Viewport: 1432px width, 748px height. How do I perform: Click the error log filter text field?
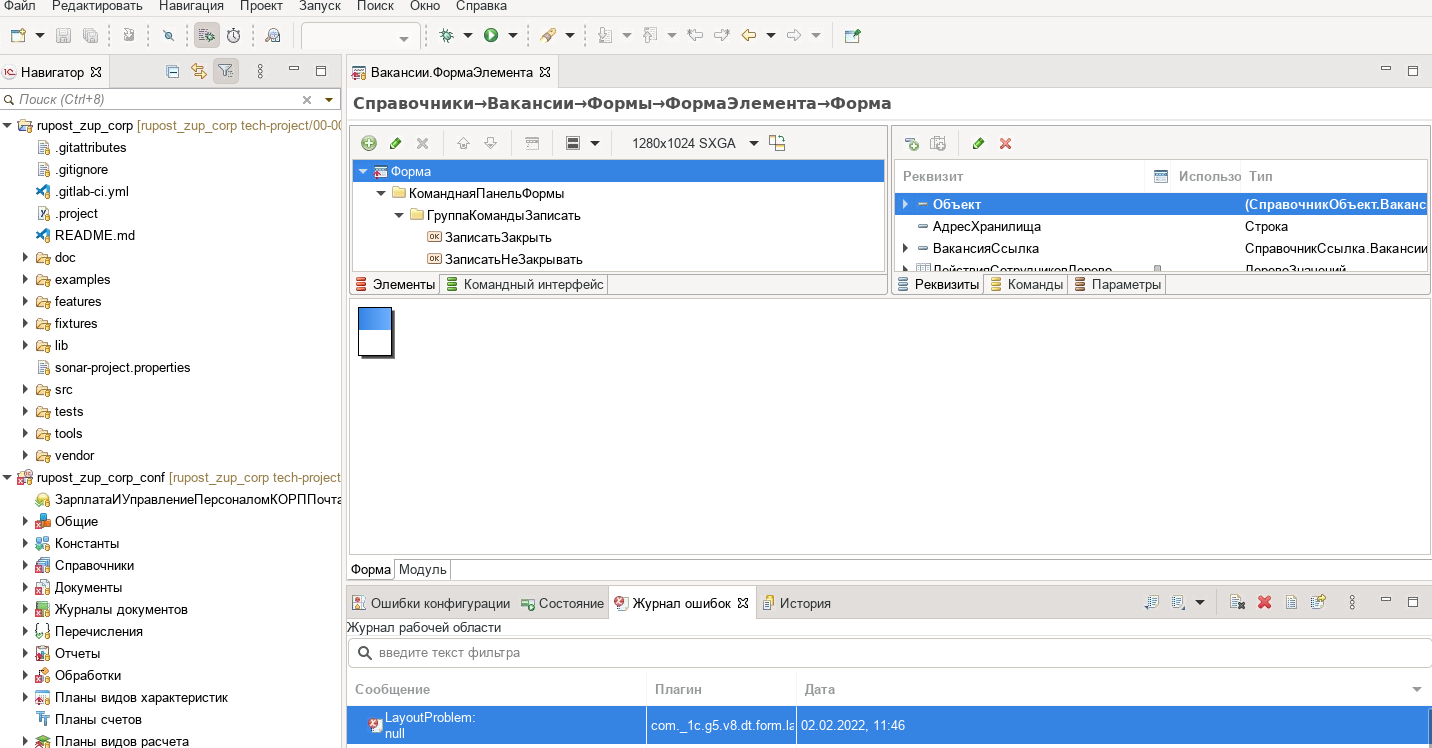889,653
